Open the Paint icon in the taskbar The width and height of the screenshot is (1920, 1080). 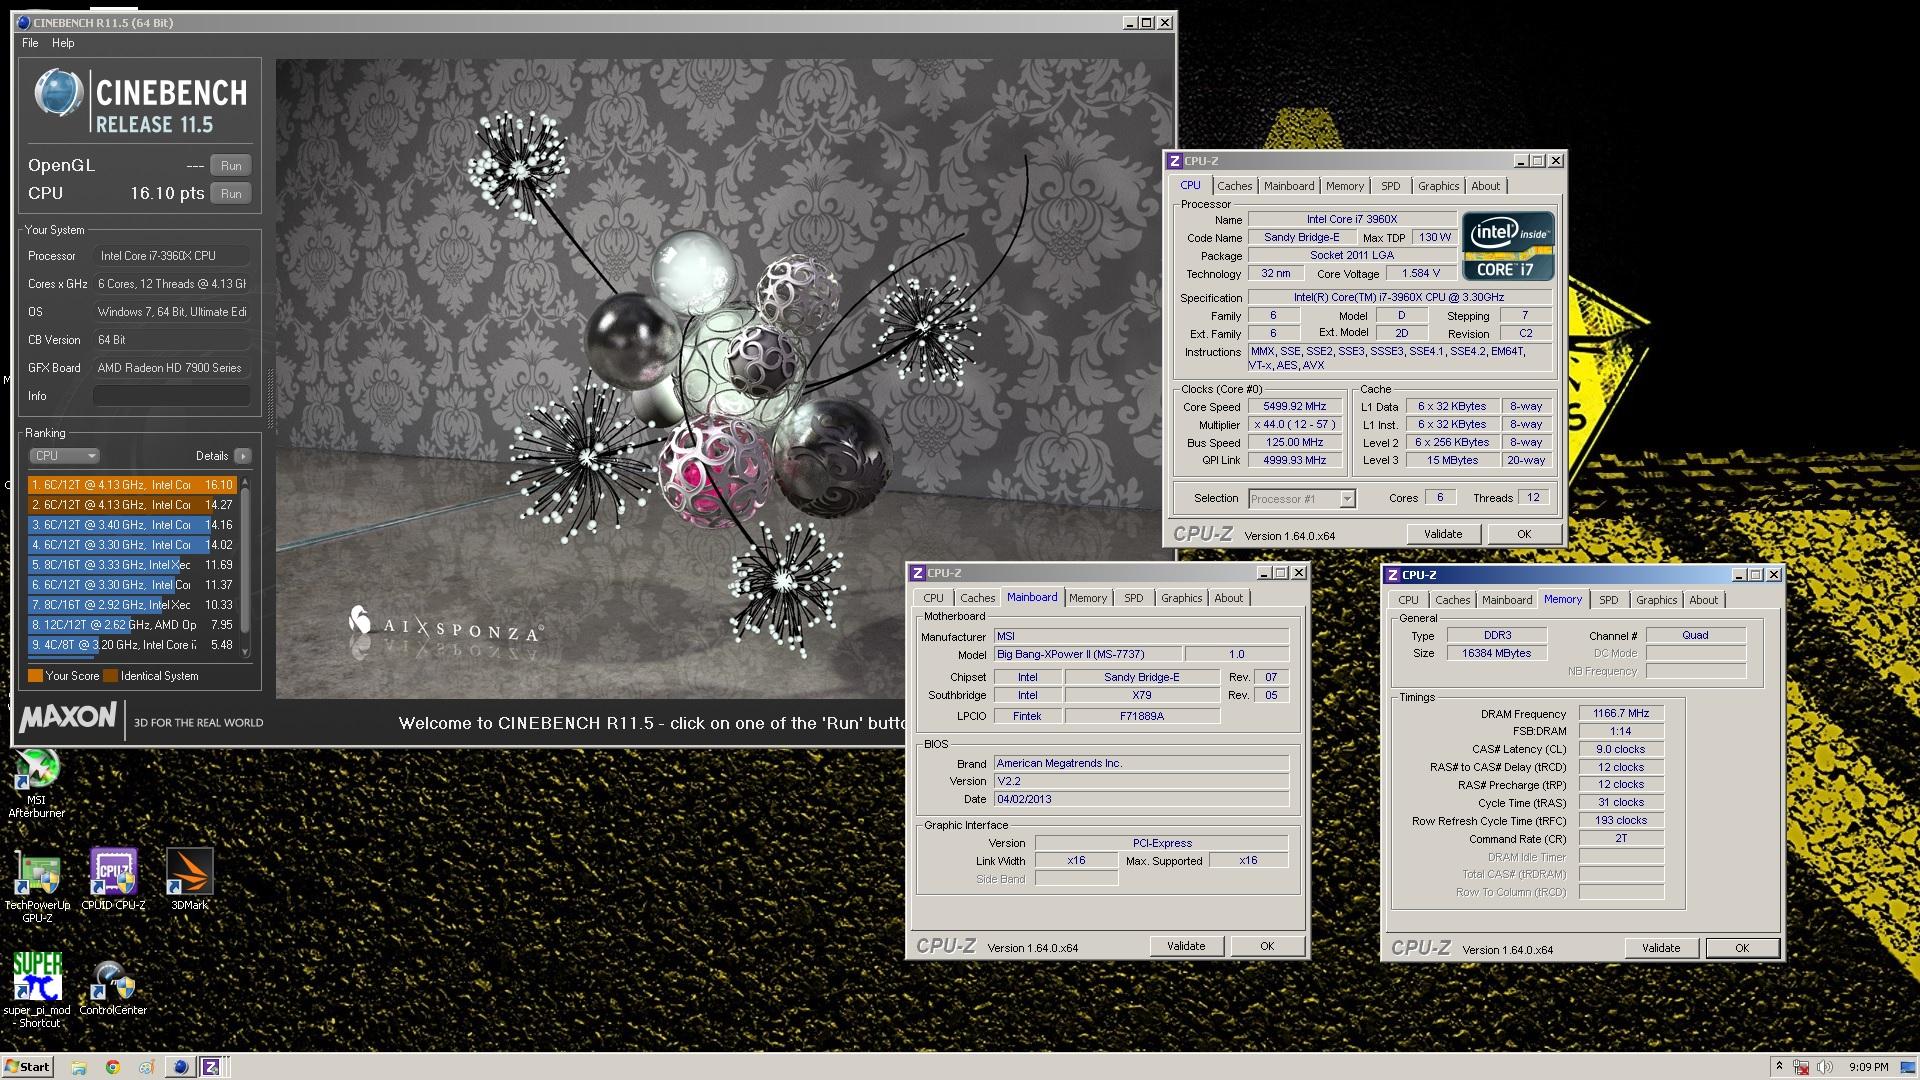tap(146, 1067)
